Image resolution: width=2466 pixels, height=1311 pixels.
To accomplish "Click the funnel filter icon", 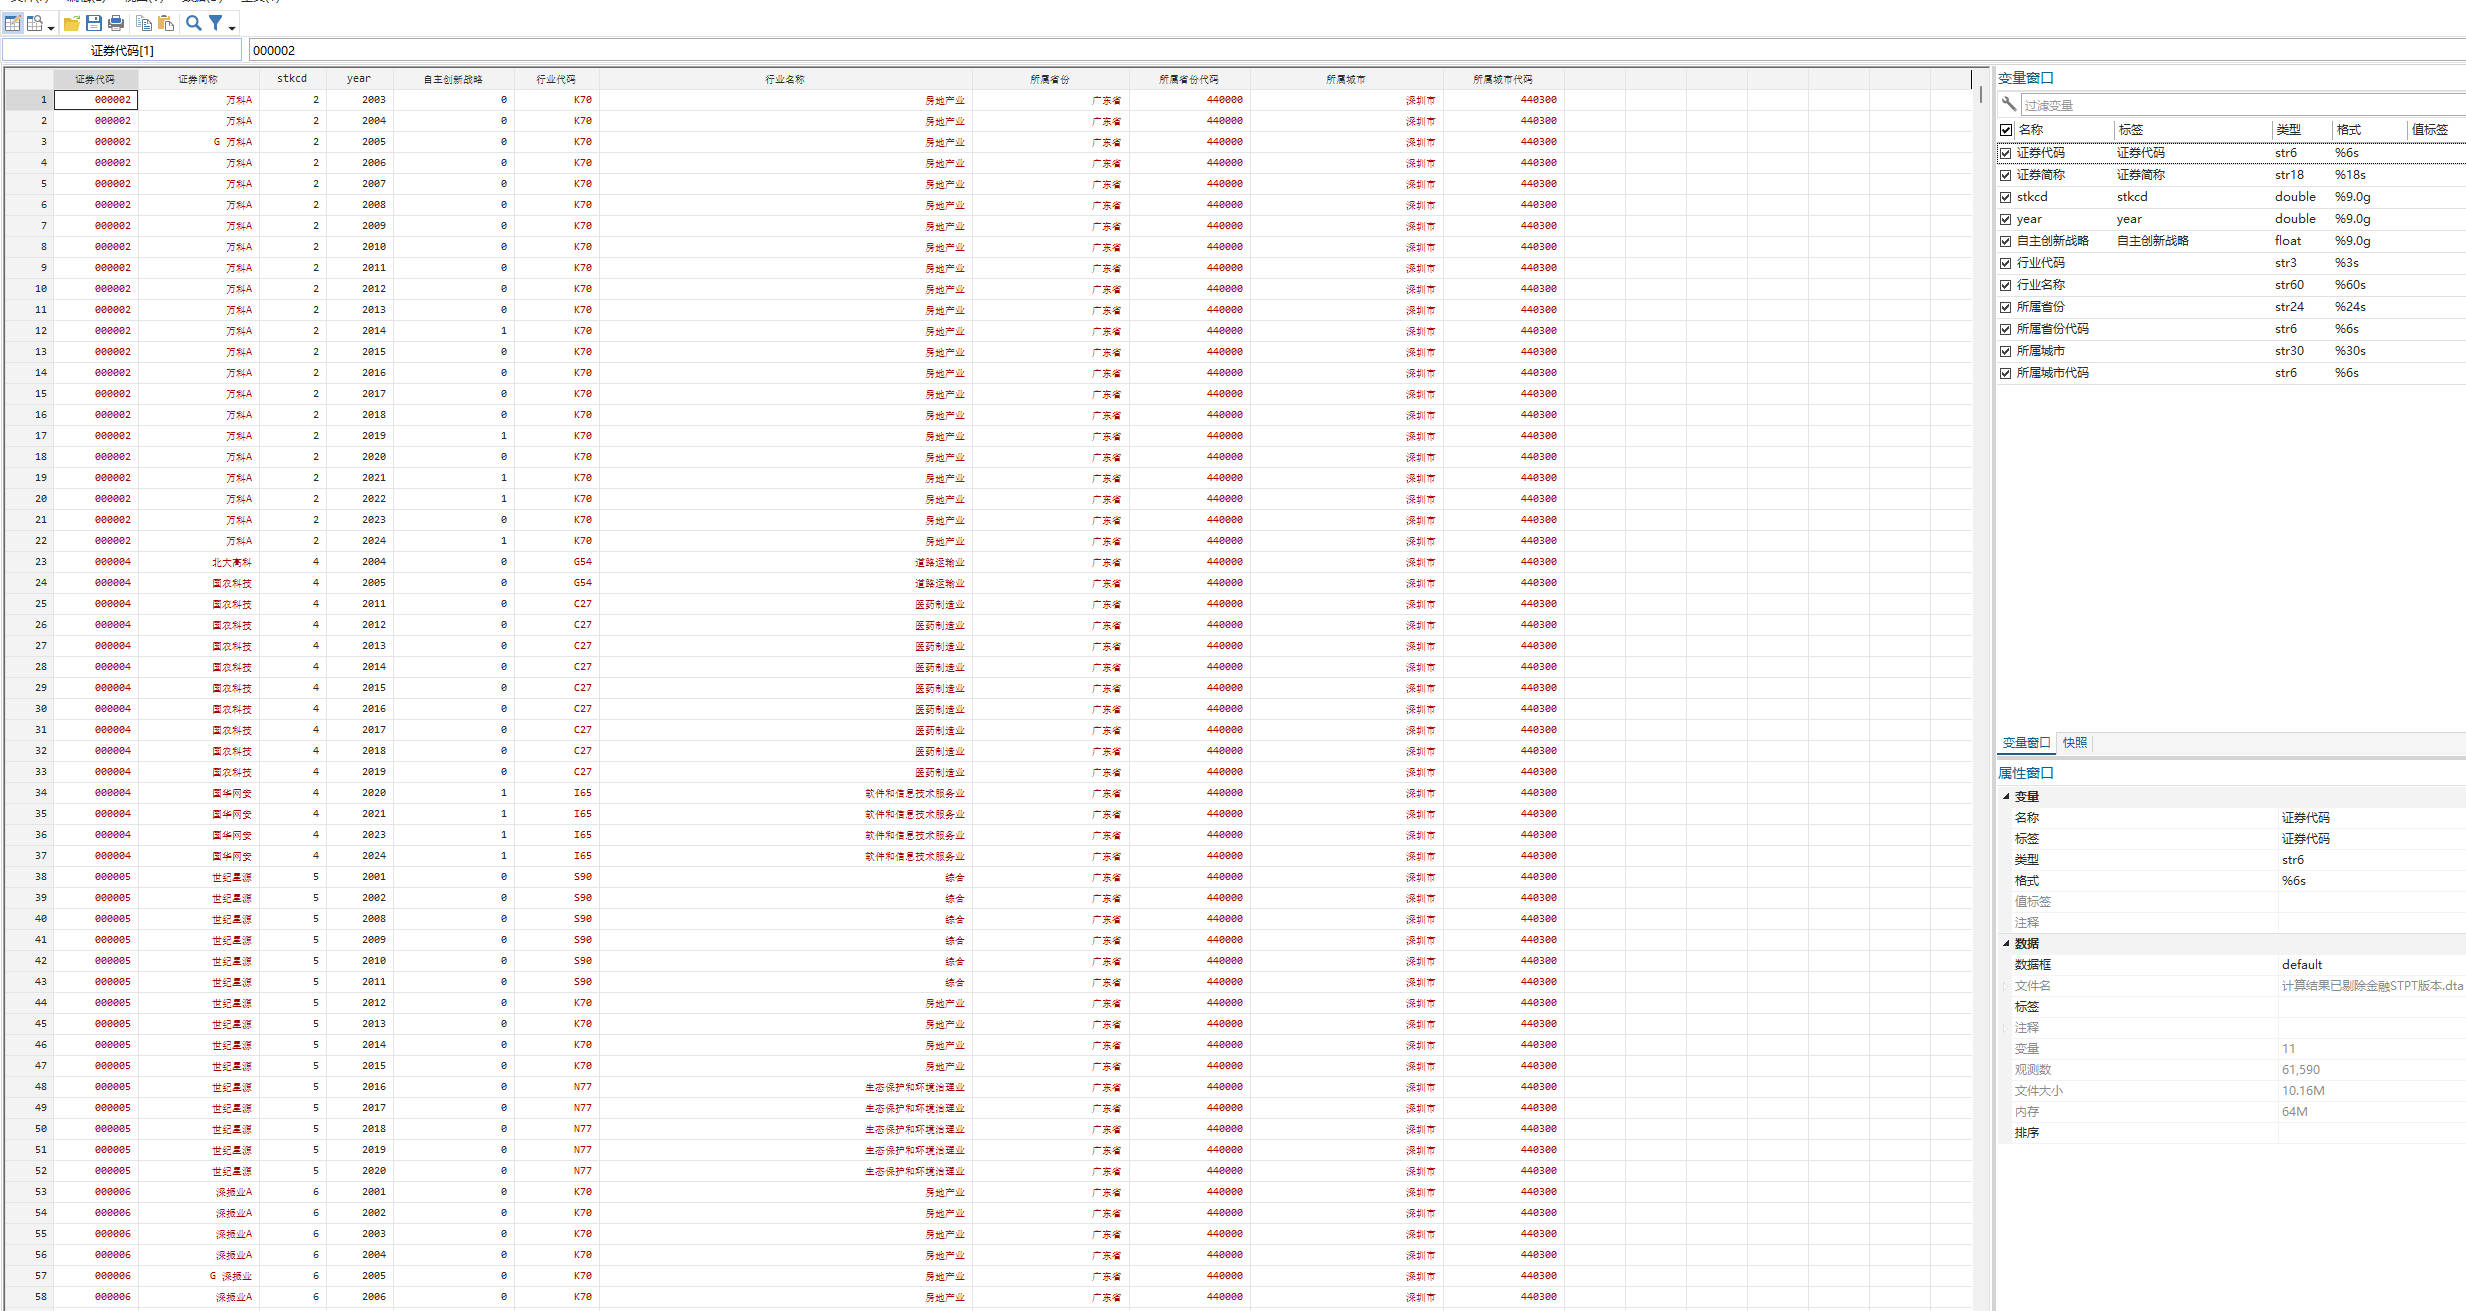I will 215,23.
